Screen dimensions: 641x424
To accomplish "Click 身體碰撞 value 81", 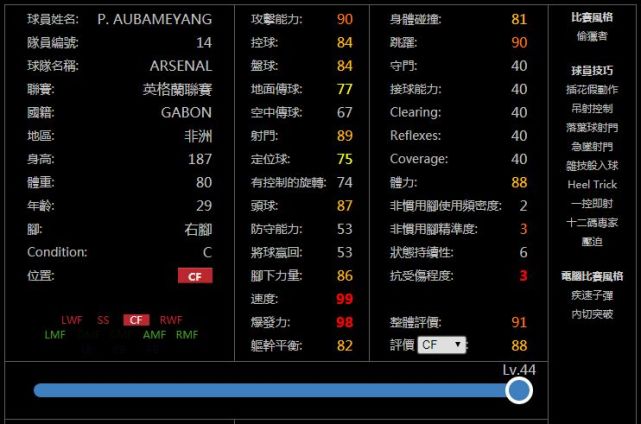I will 519,19.
